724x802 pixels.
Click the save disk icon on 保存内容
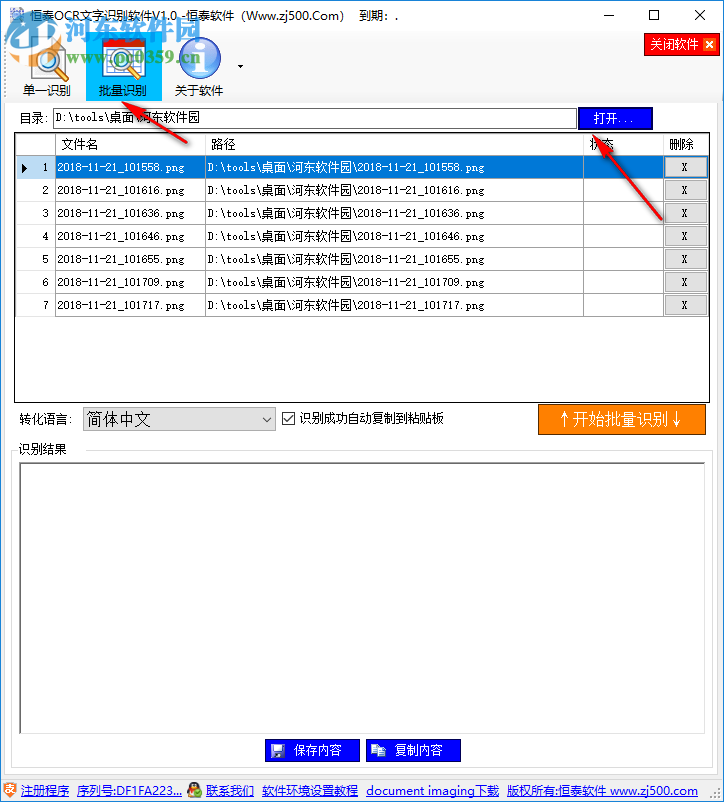coord(278,750)
